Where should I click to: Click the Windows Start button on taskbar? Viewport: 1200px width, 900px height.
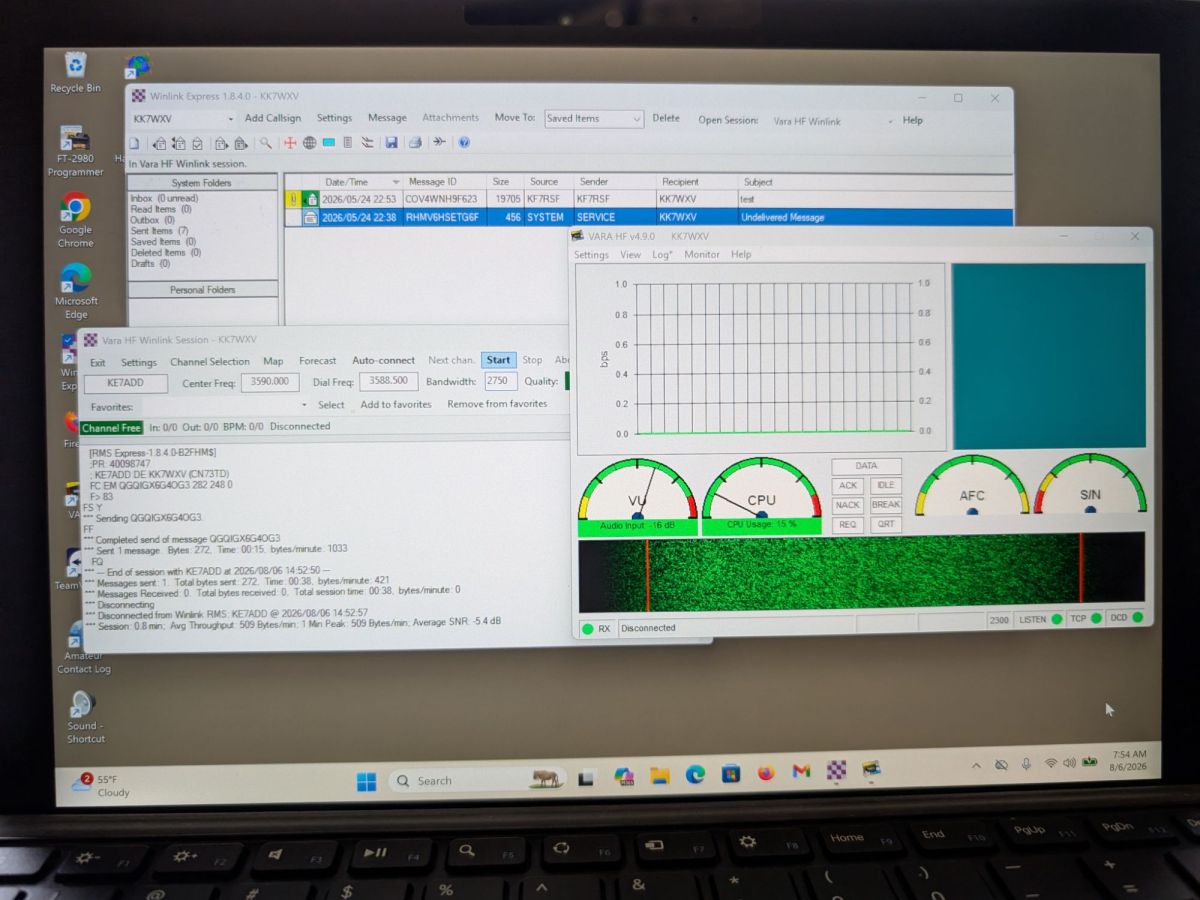coord(366,781)
